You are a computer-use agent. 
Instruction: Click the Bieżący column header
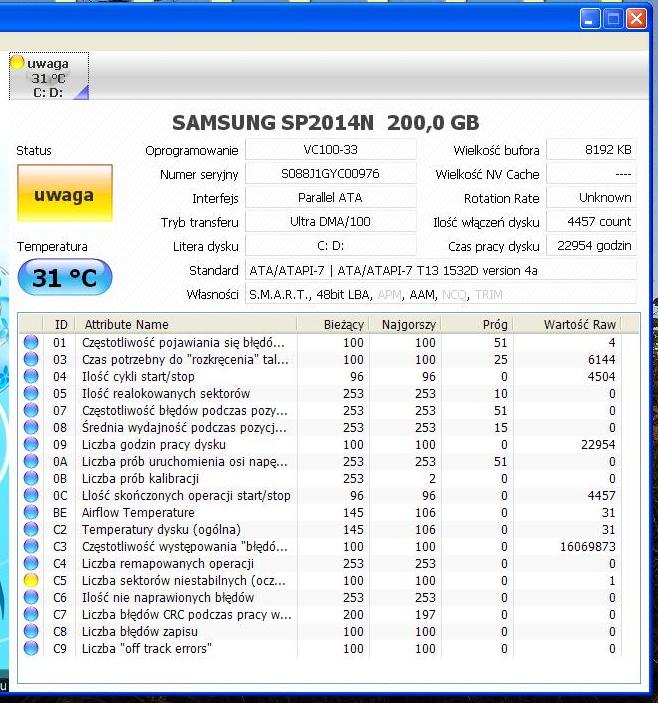click(333, 324)
